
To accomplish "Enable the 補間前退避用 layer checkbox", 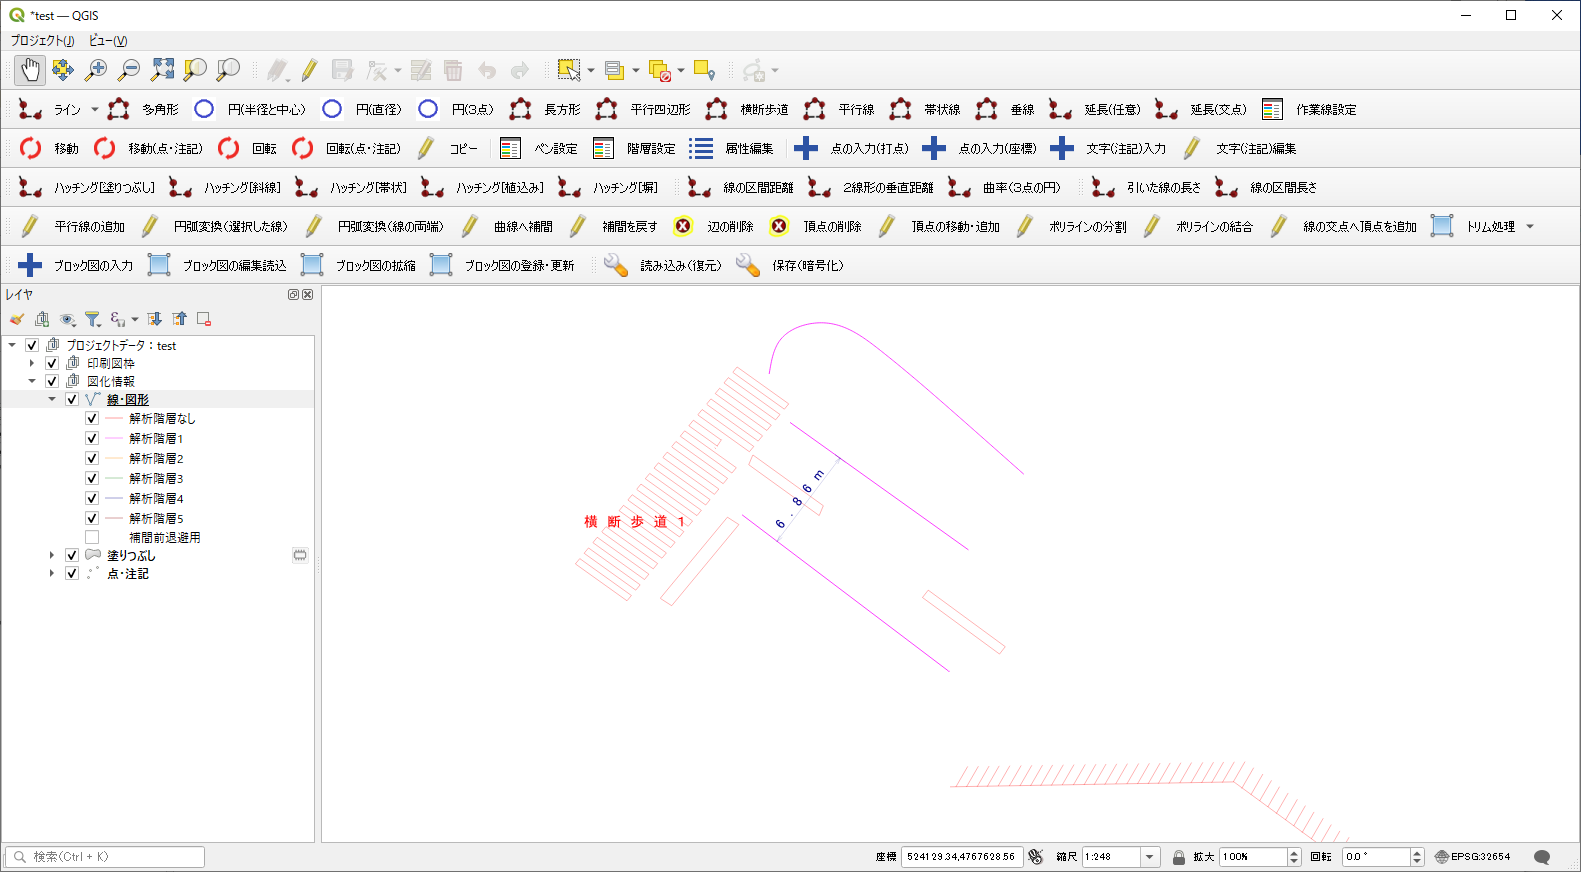I will [92, 537].
